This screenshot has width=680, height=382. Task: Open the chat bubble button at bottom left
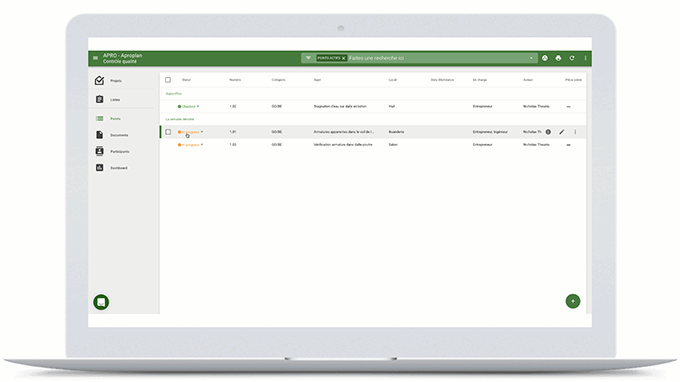coord(101,302)
